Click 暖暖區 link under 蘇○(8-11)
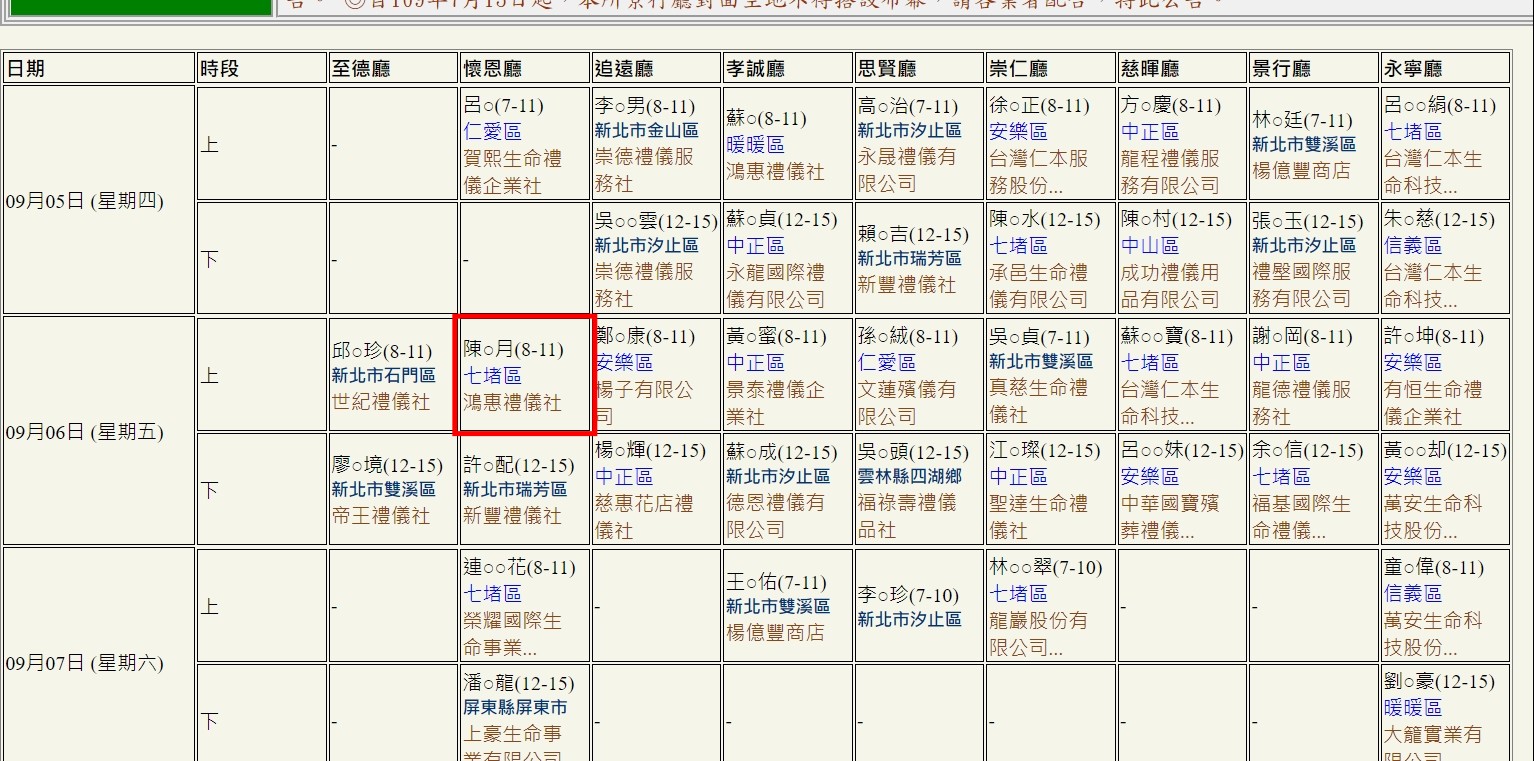Screen dimensions: 1534x761 pyautogui.click(x=755, y=145)
